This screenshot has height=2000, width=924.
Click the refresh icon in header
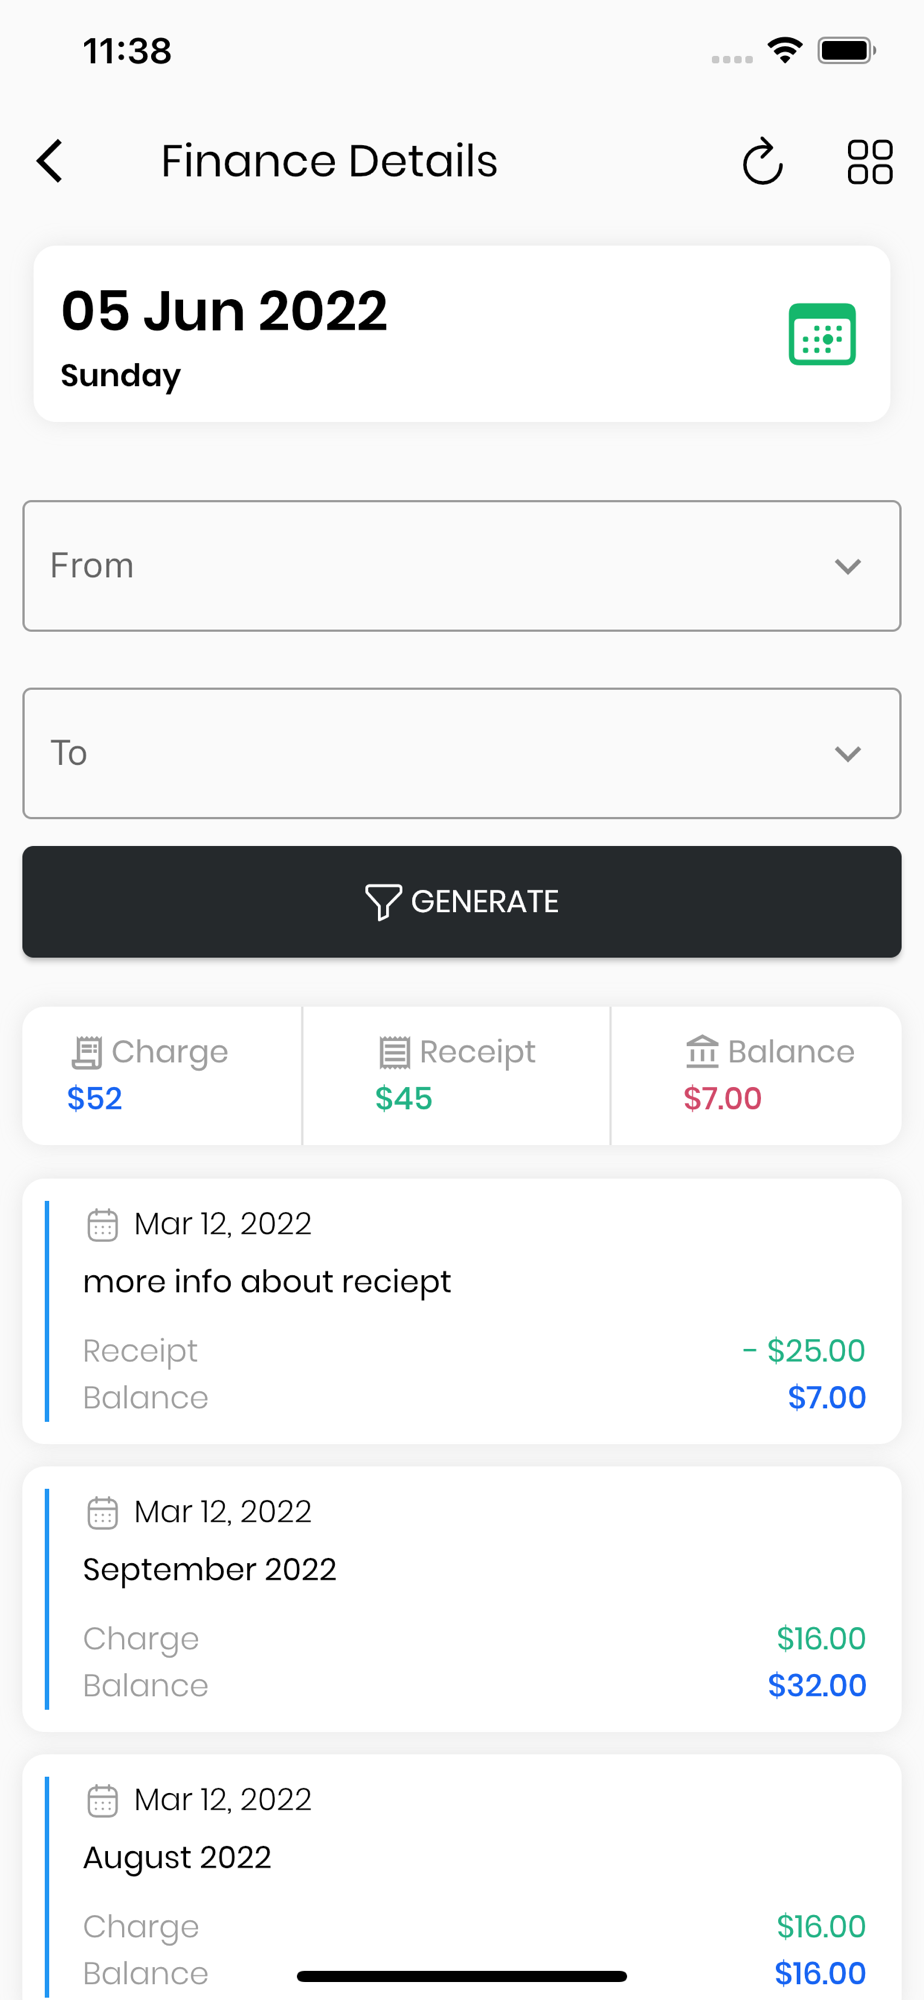762,162
